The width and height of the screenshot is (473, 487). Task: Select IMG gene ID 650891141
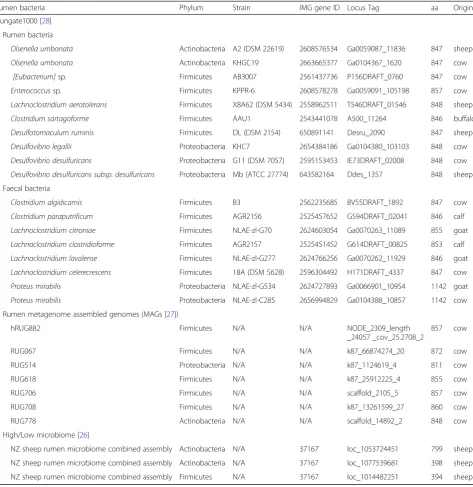point(316,133)
